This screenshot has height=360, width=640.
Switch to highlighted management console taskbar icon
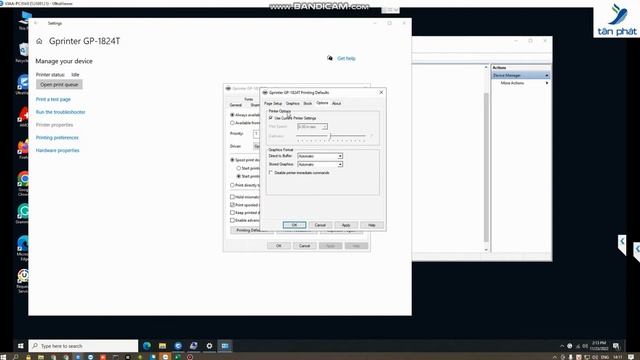tap(225, 346)
